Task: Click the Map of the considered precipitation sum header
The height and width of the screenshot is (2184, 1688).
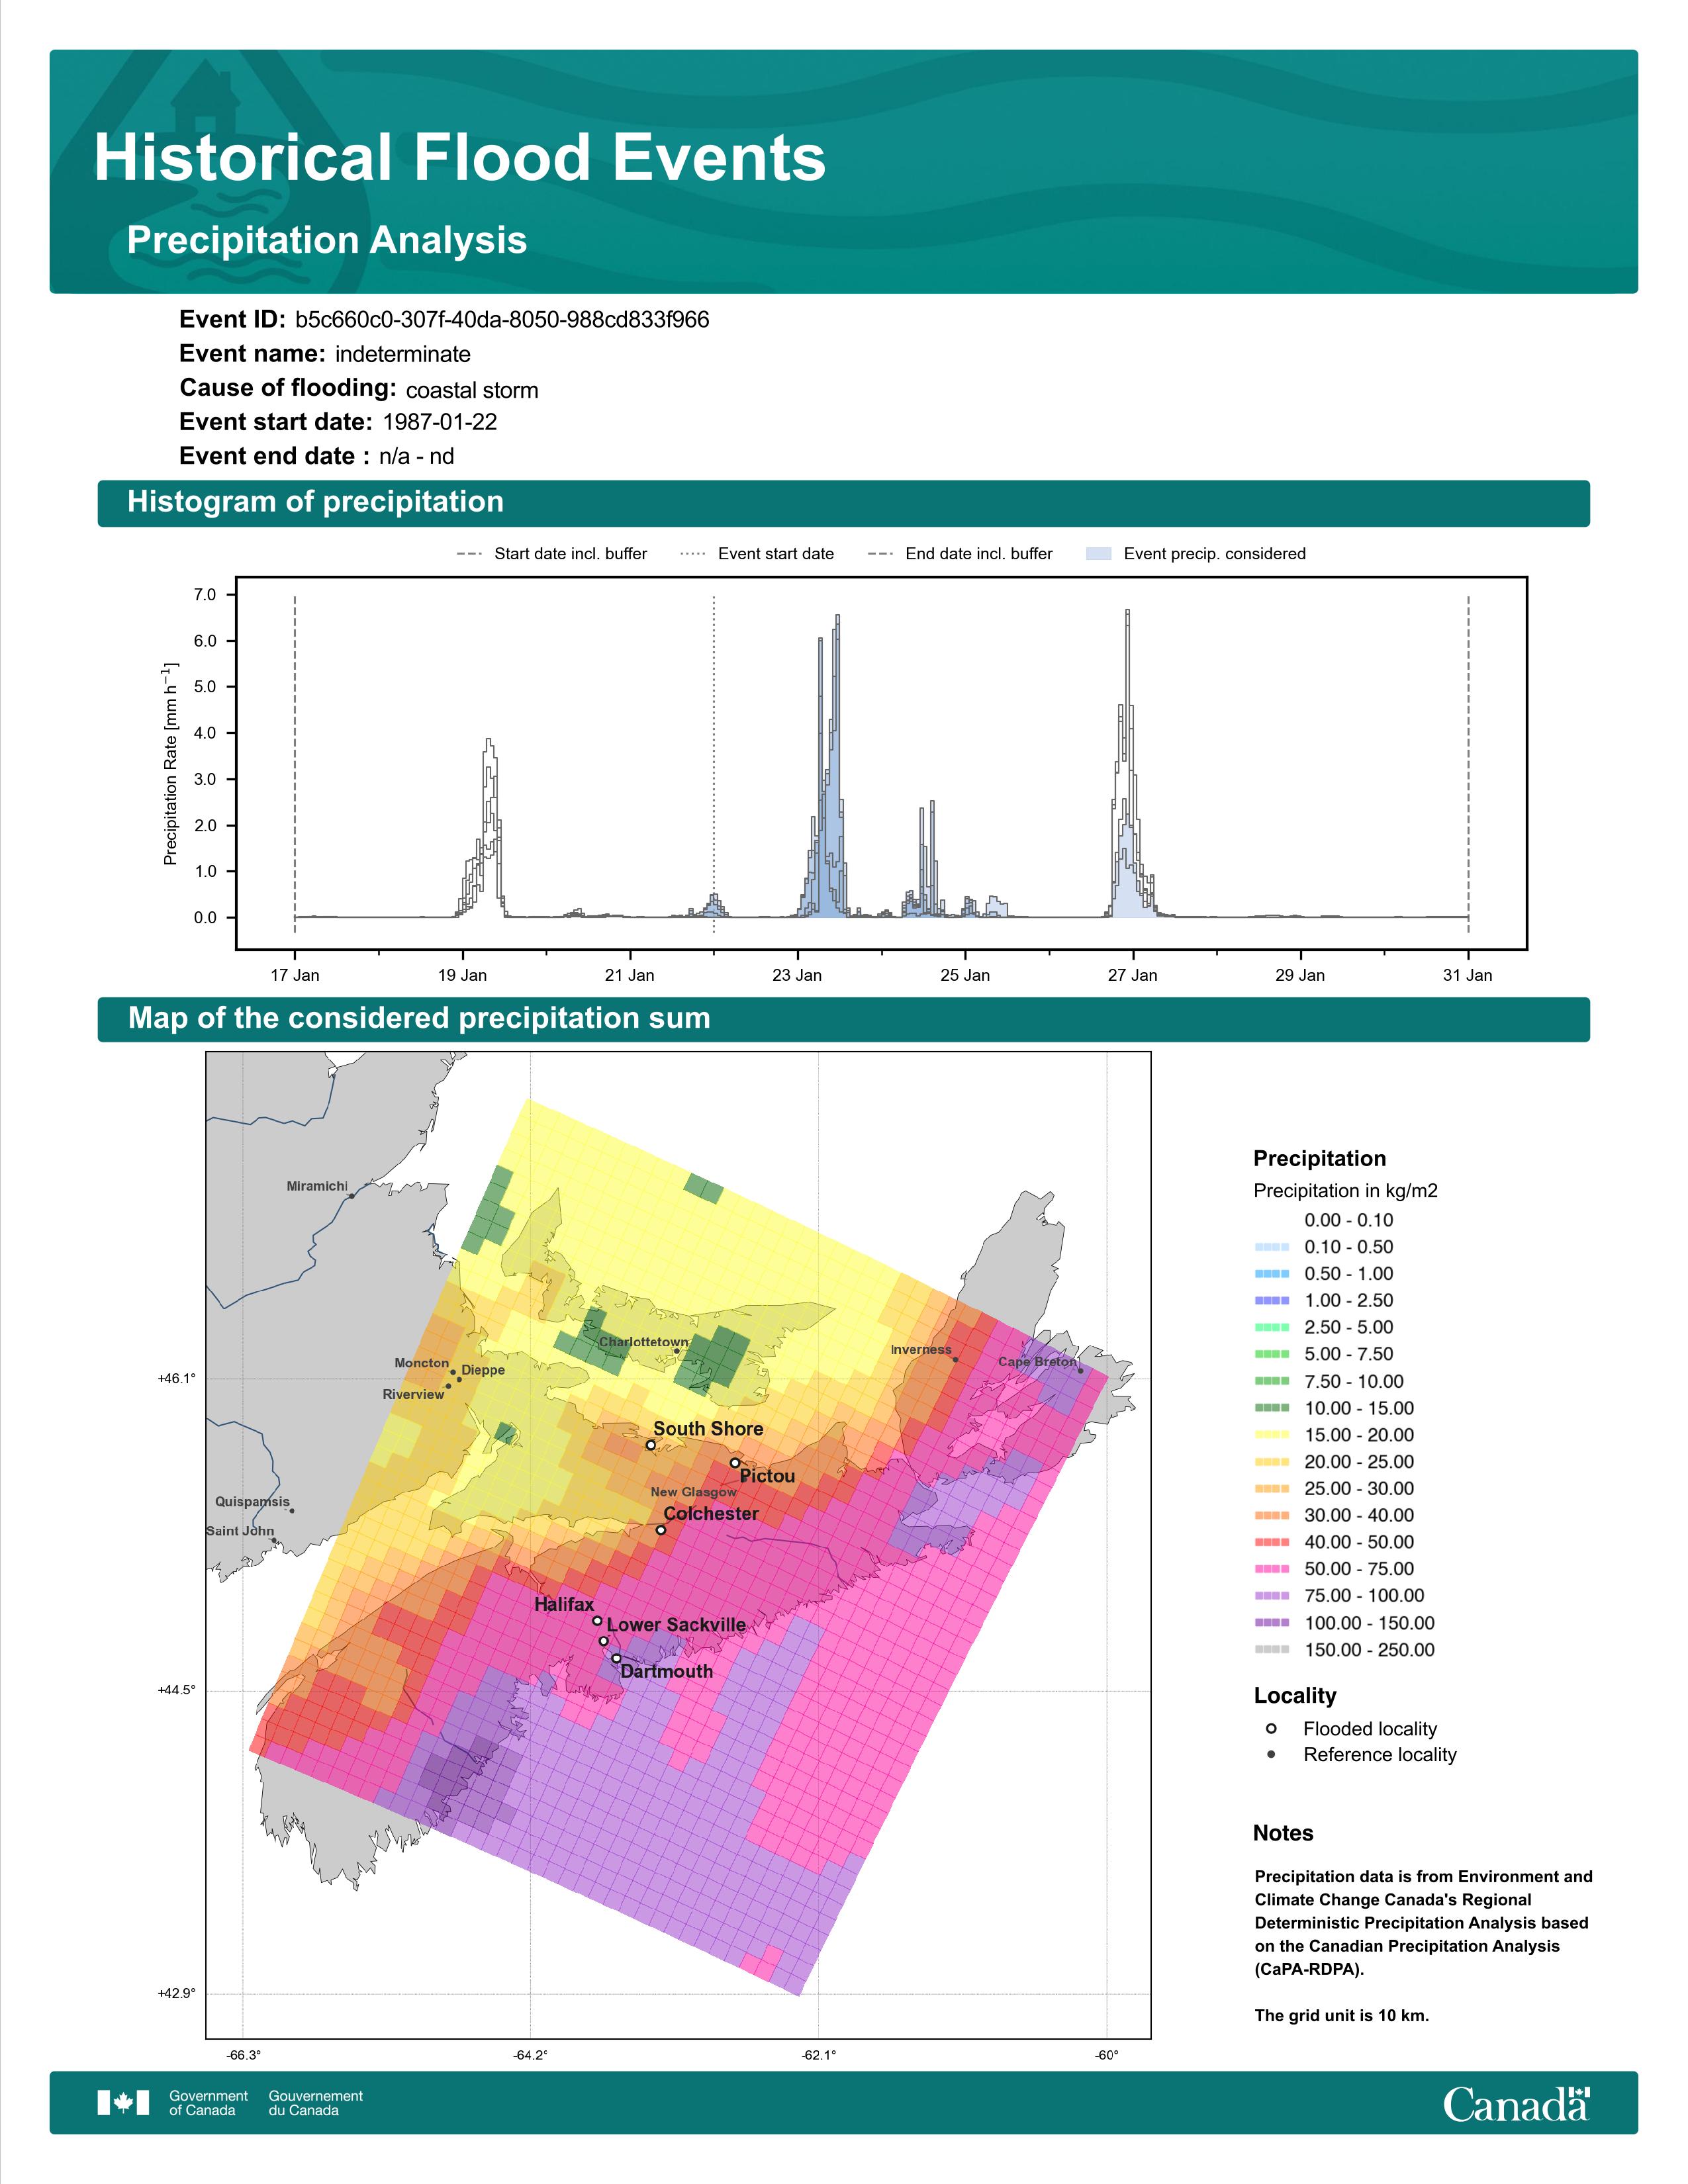Action: [419, 1018]
